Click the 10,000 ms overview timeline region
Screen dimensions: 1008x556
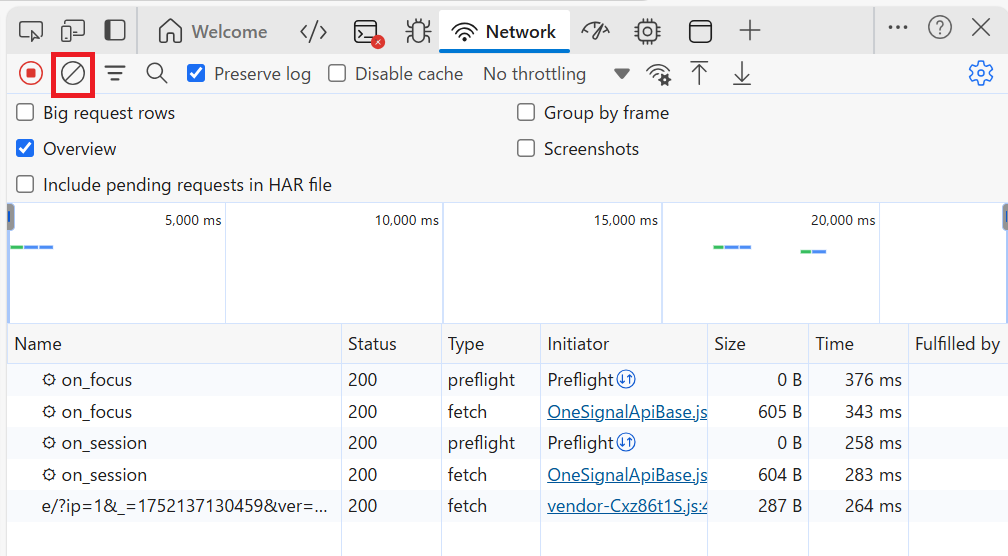(x=334, y=263)
